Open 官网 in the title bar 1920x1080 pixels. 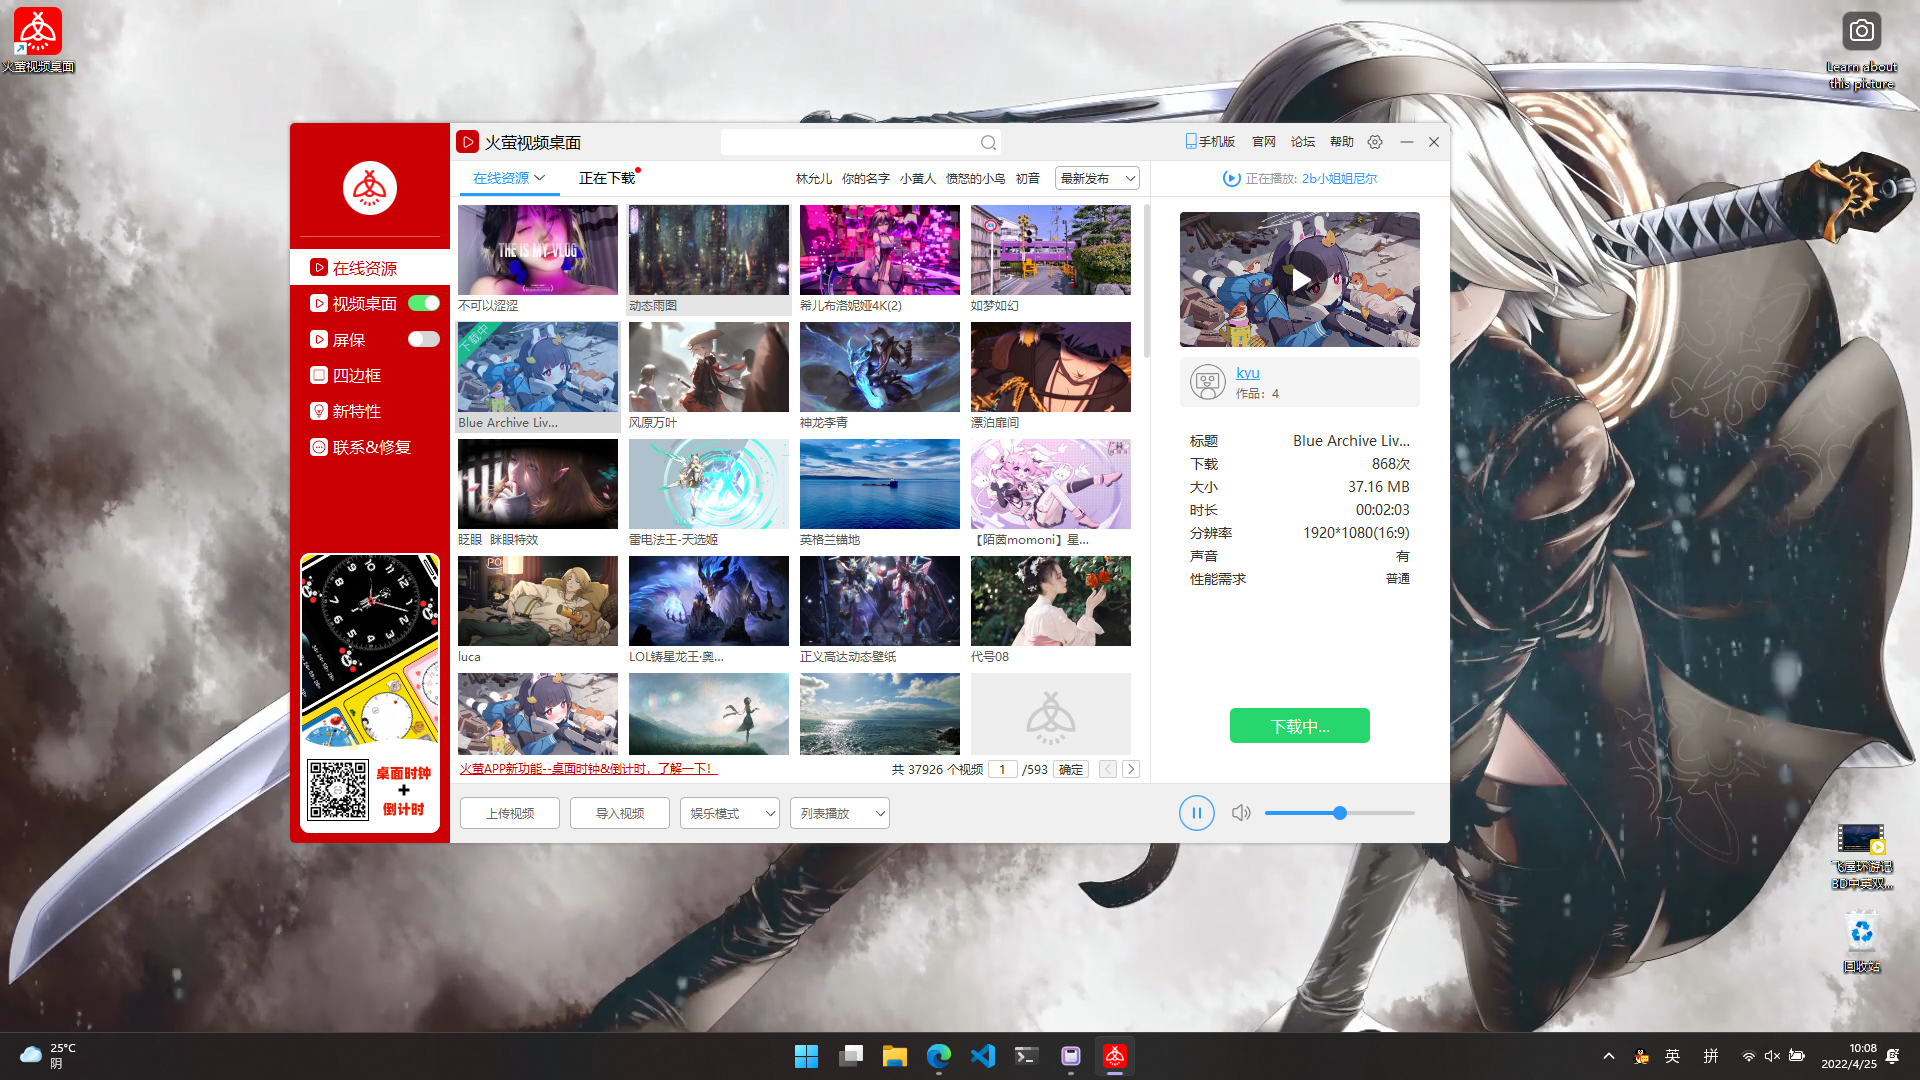1264,142
